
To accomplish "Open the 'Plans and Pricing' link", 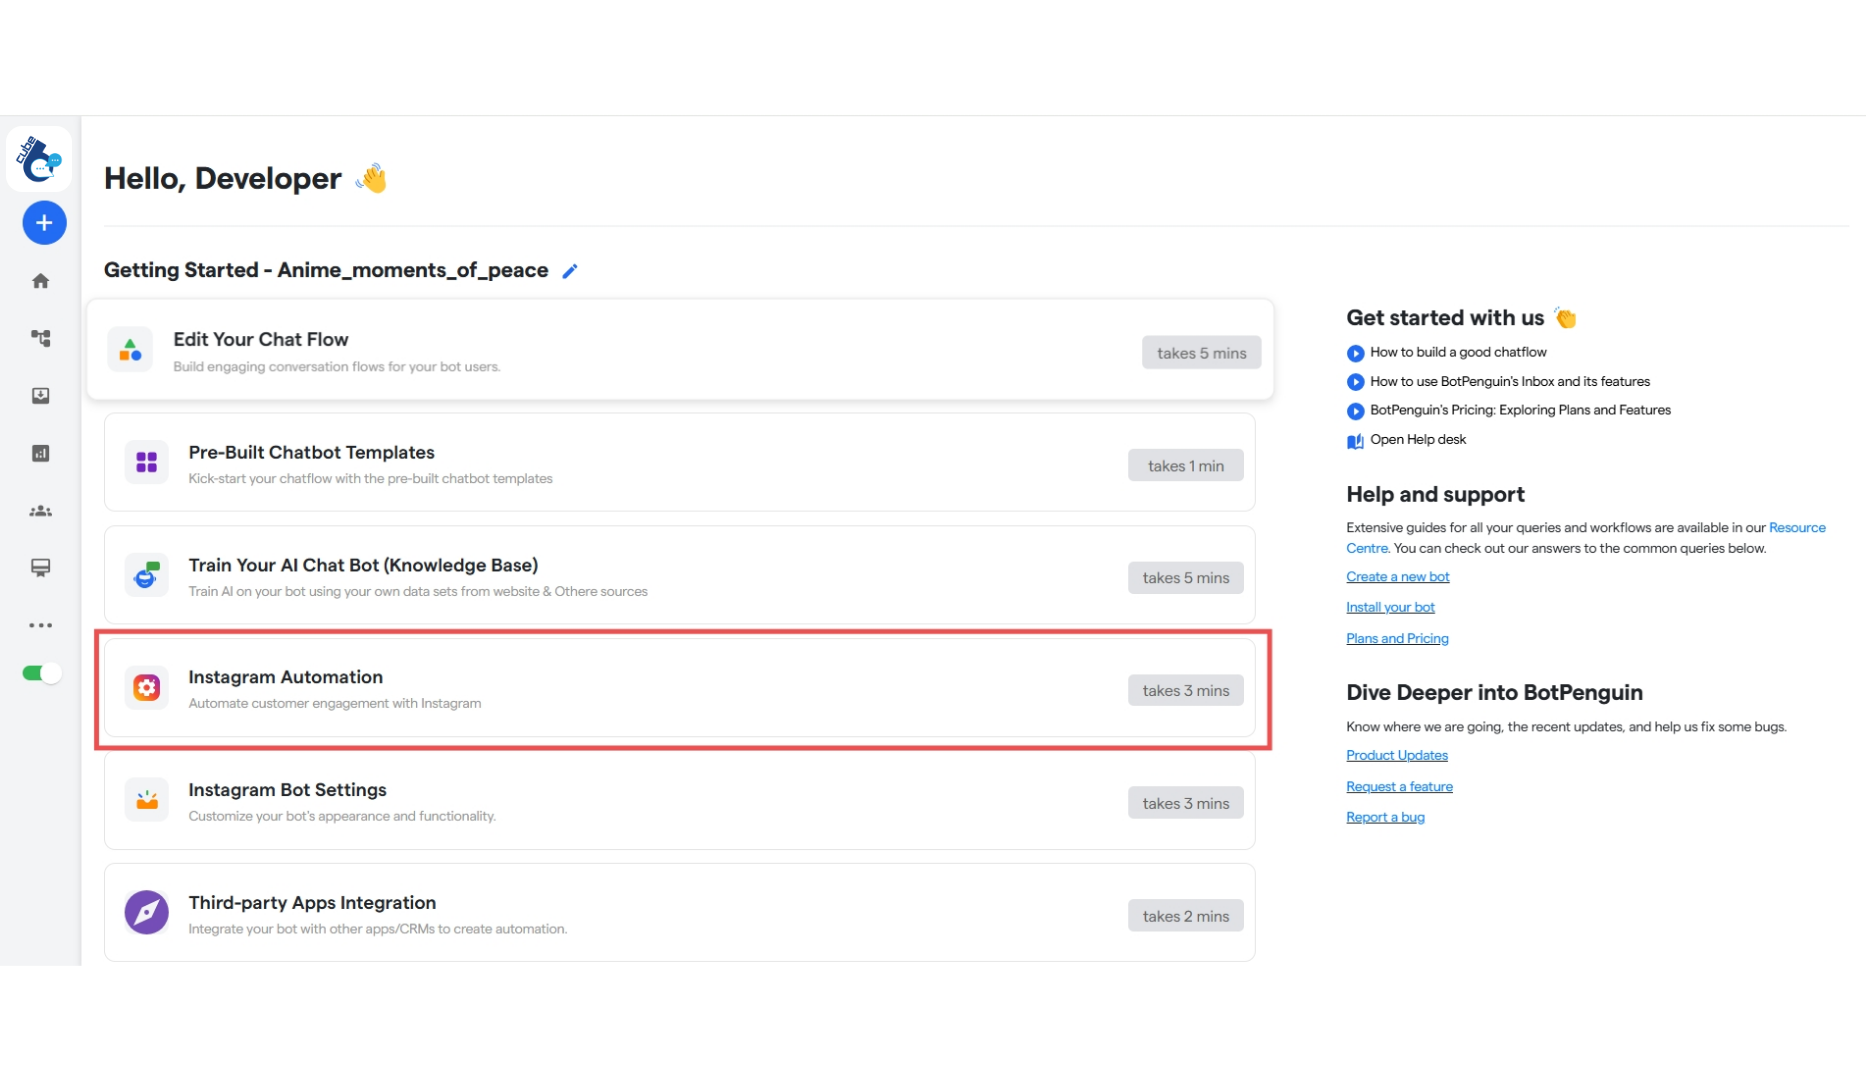I will tap(1397, 638).
